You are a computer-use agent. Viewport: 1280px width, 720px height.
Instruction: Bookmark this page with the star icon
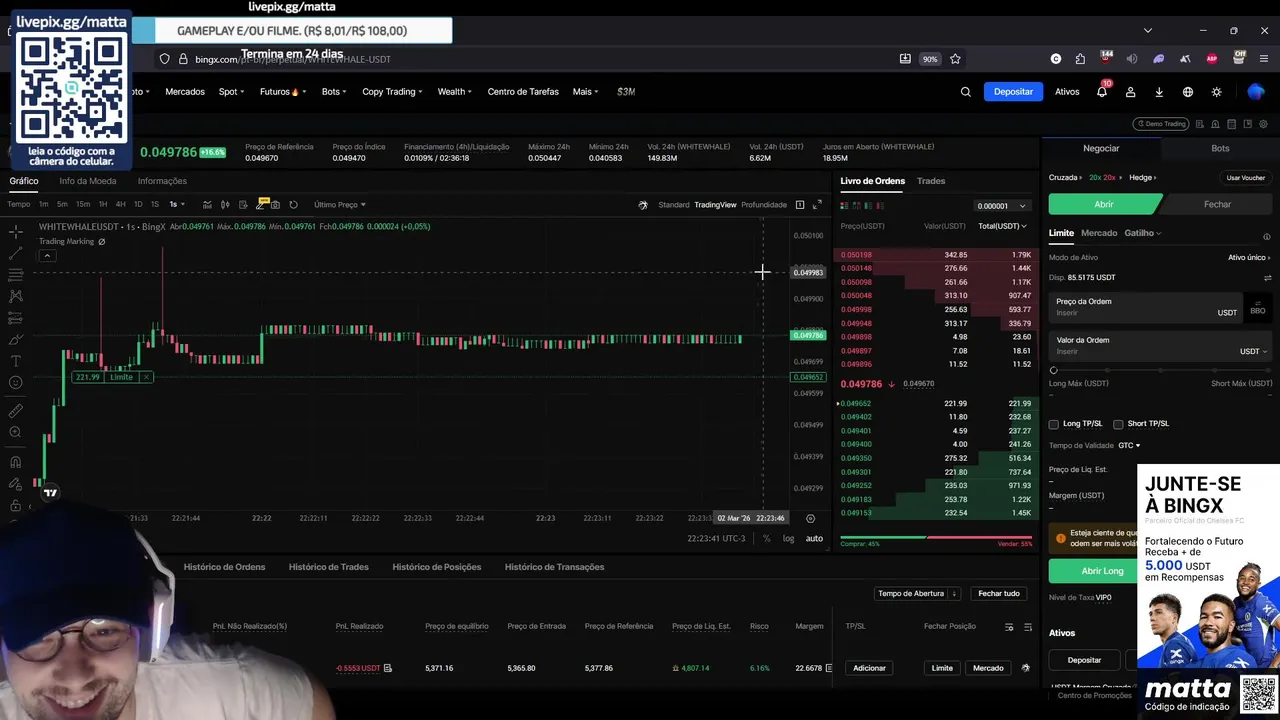point(955,59)
